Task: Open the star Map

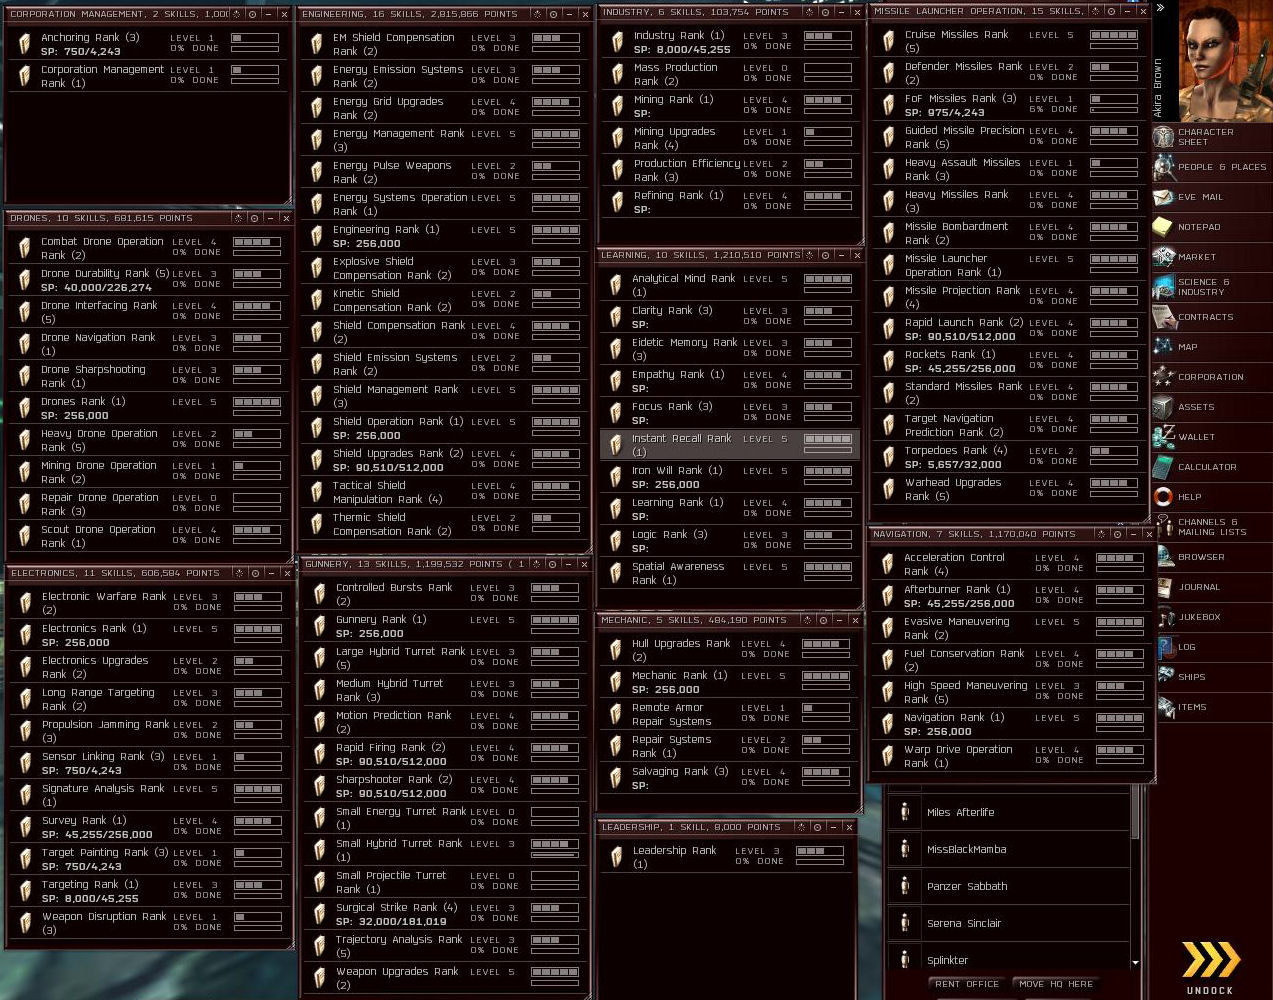Action: pos(1211,347)
